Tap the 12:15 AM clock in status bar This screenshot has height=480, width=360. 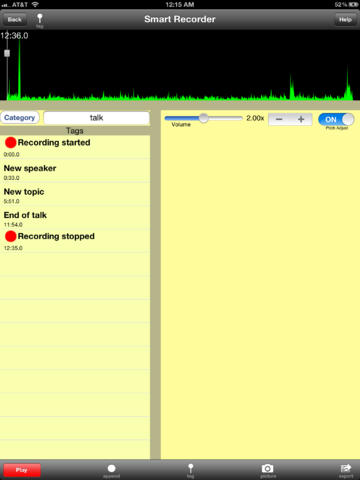tap(180, 5)
